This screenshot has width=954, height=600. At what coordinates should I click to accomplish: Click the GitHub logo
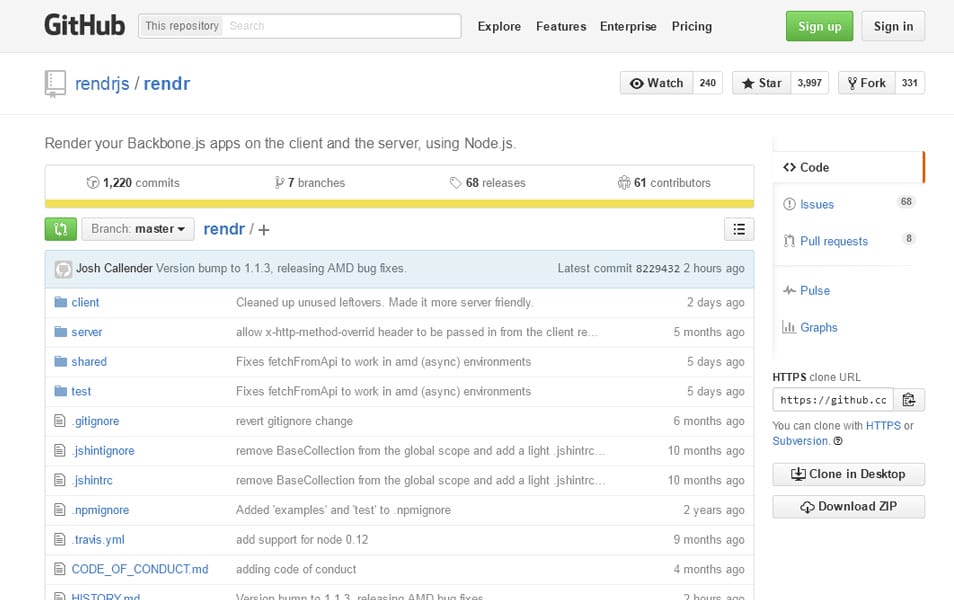coord(84,26)
